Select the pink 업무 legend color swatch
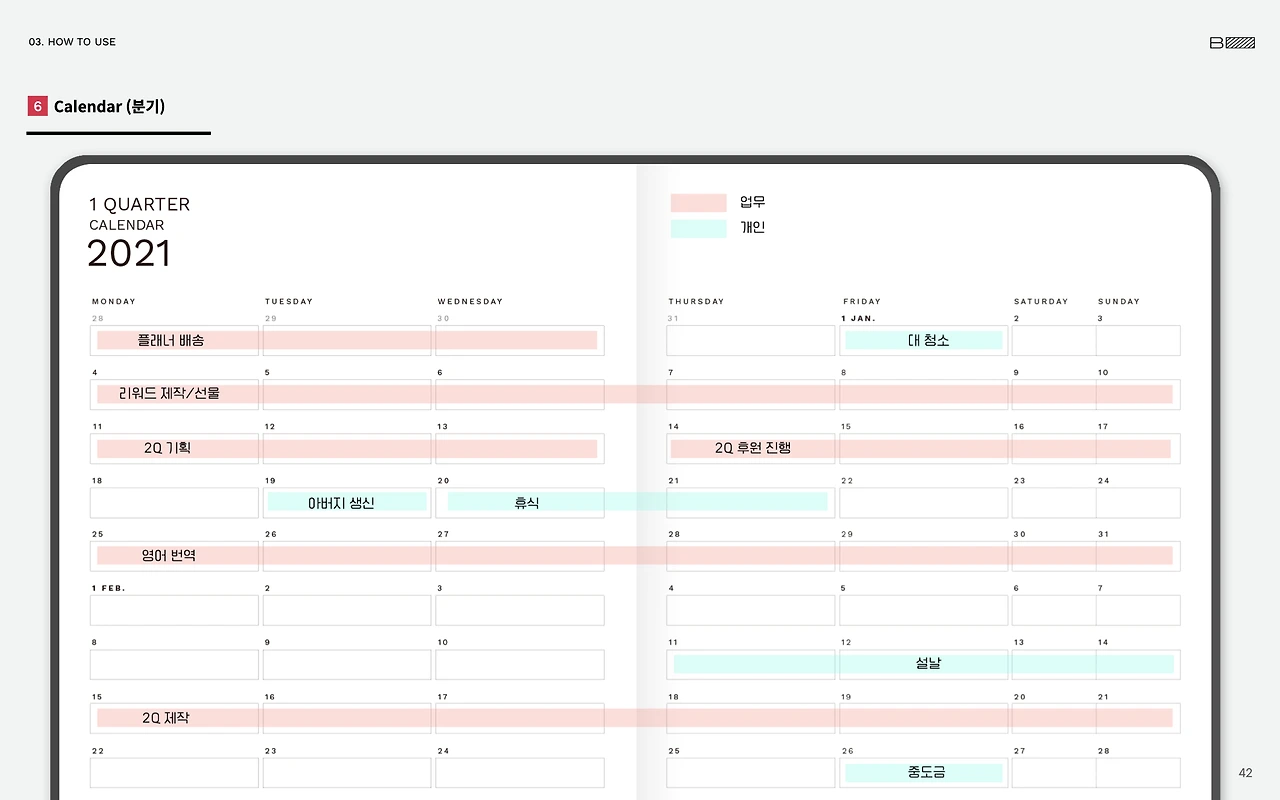Viewport: 1280px width, 800px height. [x=697, y=202]
